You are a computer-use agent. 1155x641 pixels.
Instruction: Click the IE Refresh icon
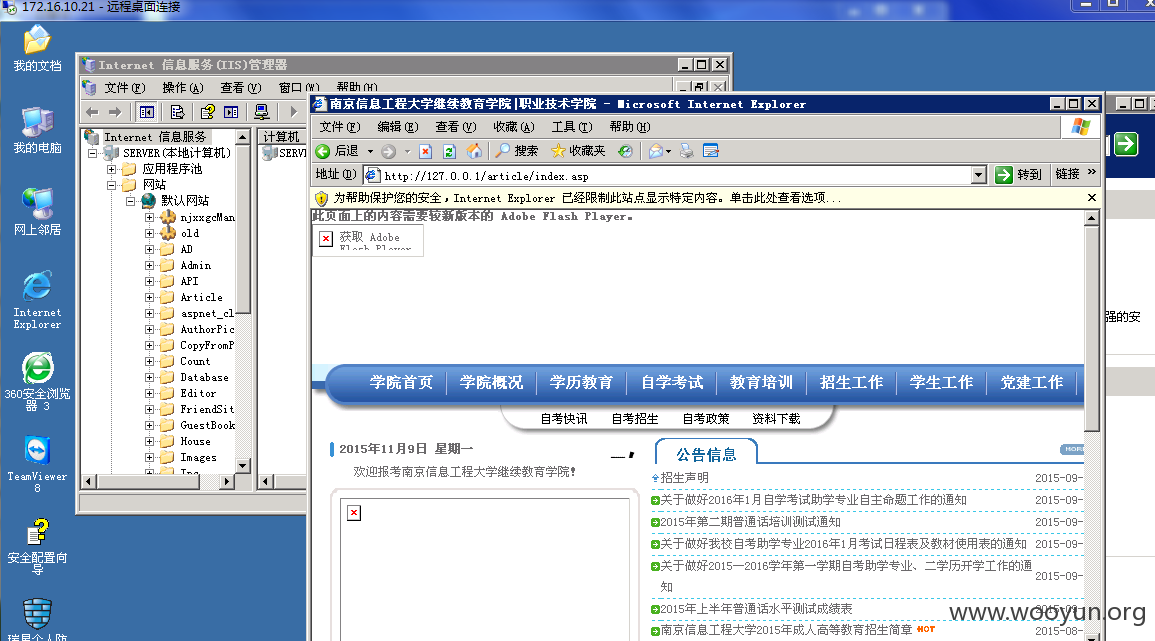449,151
